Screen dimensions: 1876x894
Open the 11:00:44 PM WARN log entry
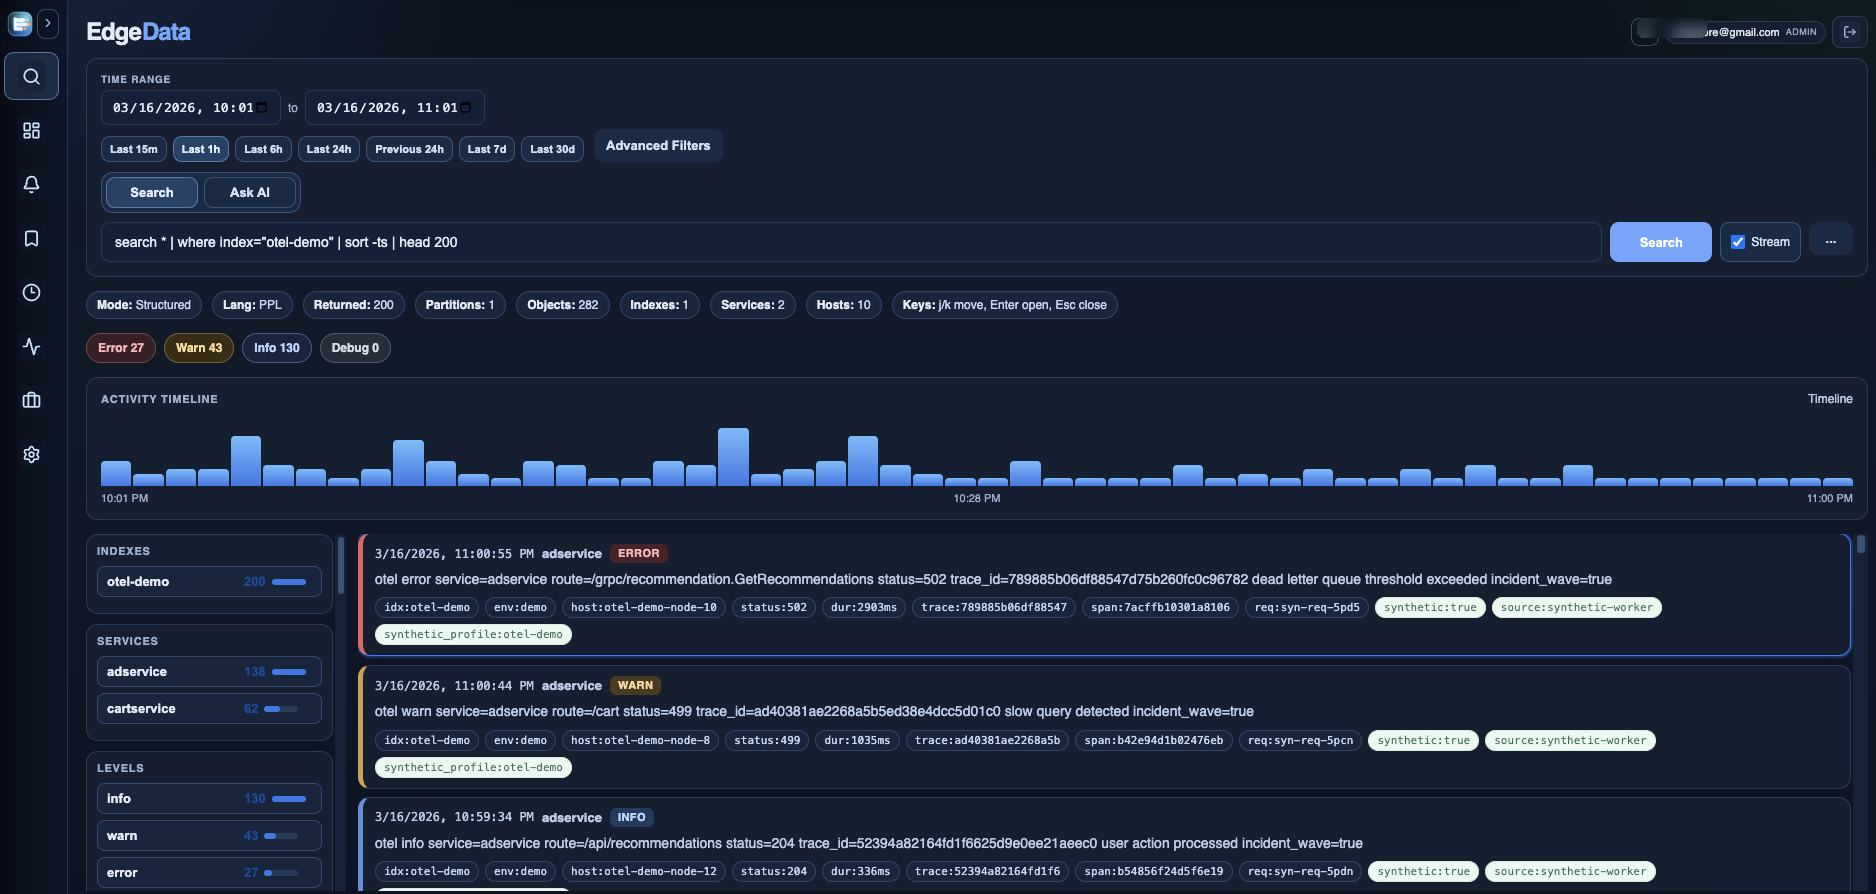click(x=1105, y=727)
